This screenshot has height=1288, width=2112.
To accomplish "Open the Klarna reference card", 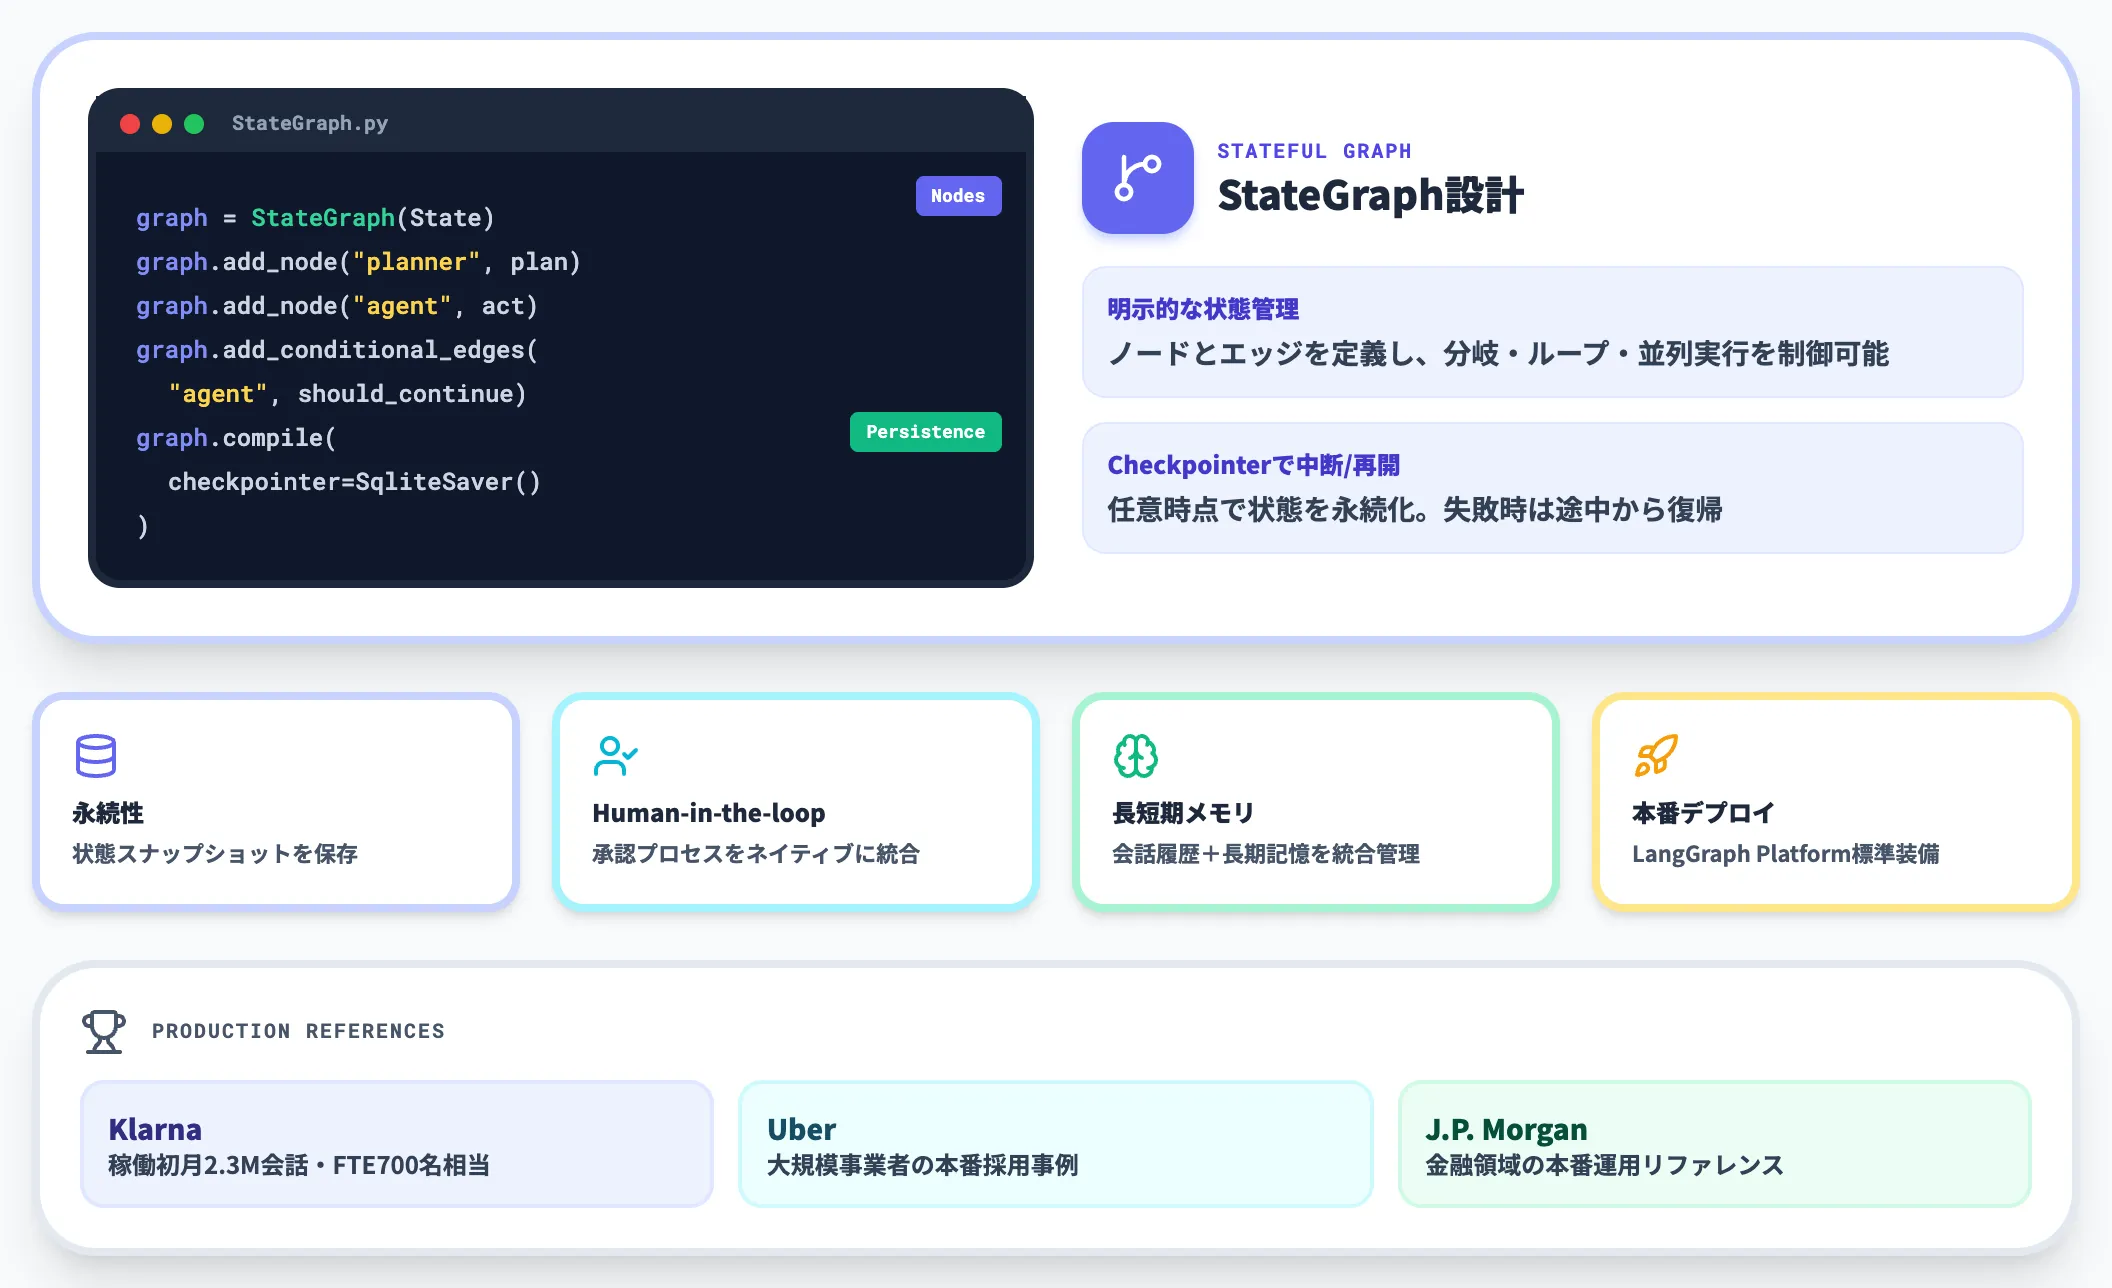I will click(x=397, y=1144).
